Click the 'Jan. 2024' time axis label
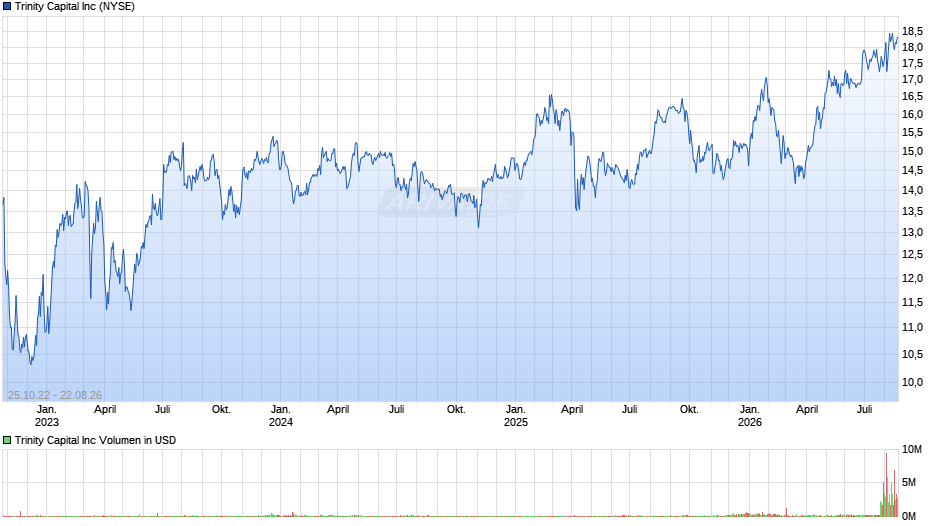Screen dimensions: 940x526 pos(281,416)
